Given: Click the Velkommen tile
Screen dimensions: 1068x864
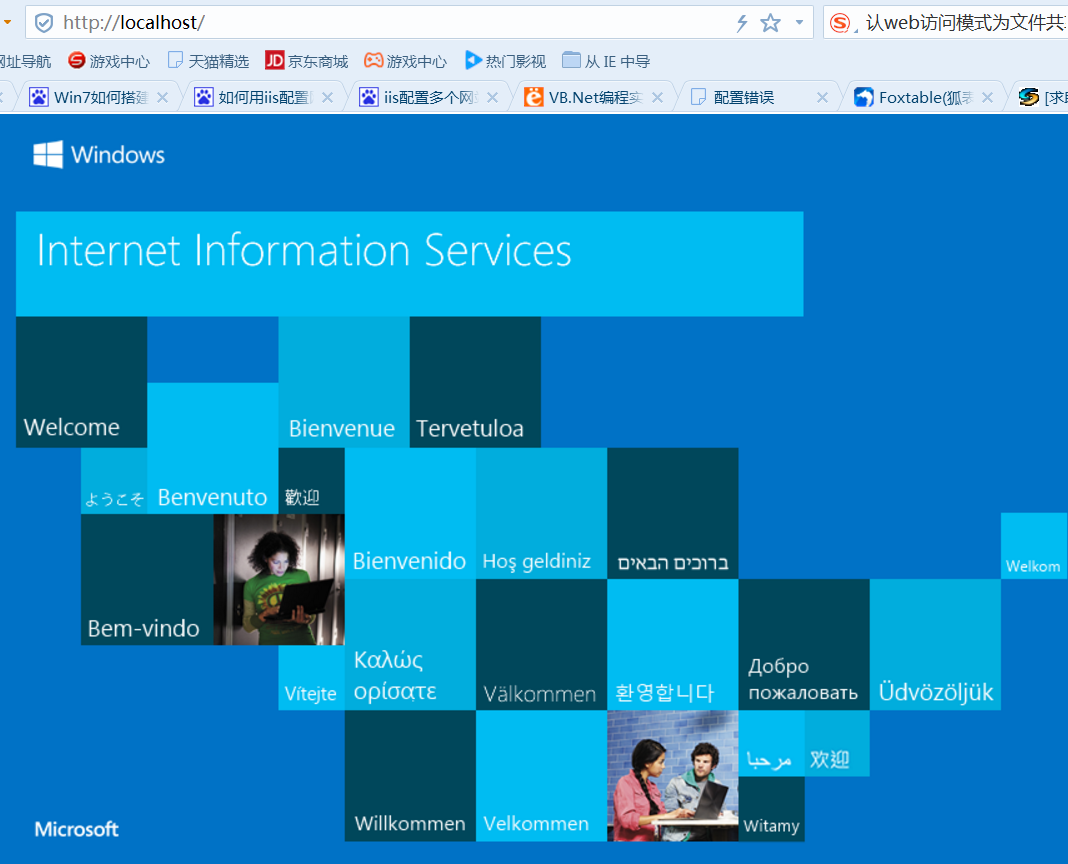Looking at the screenshot, I should pyautogui.click(x=541, y=776).
